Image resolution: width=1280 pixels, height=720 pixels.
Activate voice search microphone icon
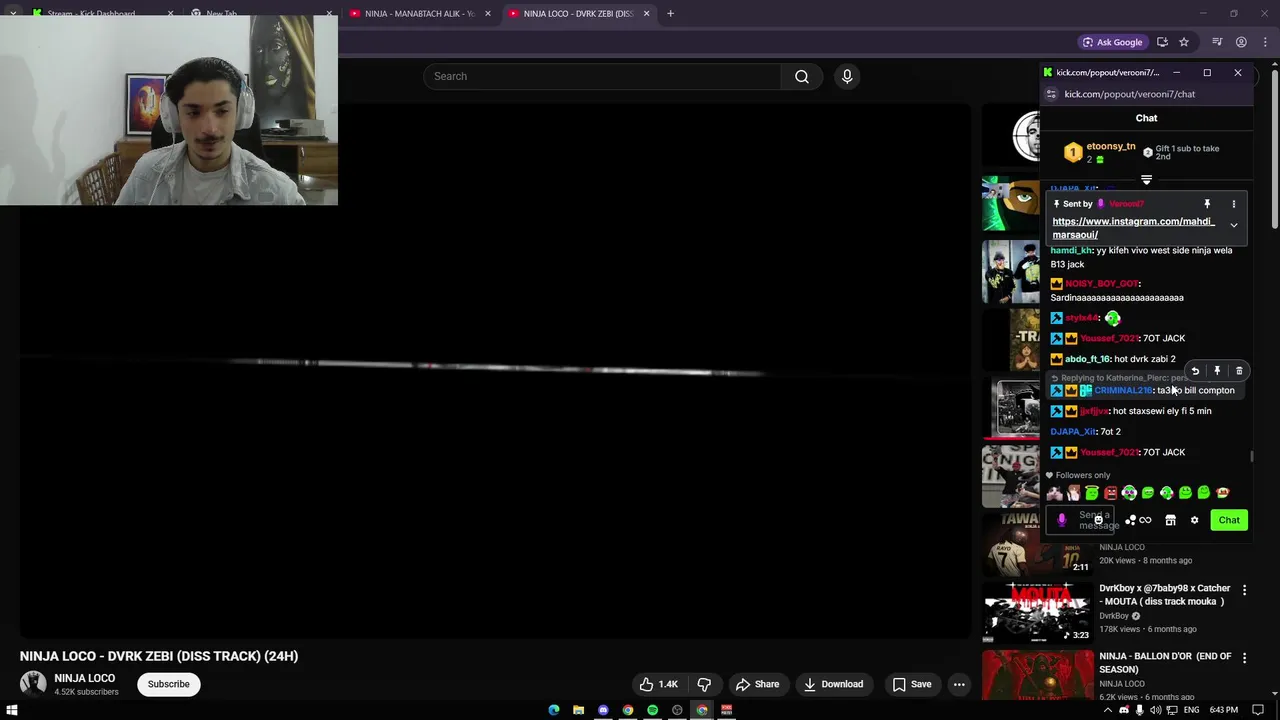847,76
